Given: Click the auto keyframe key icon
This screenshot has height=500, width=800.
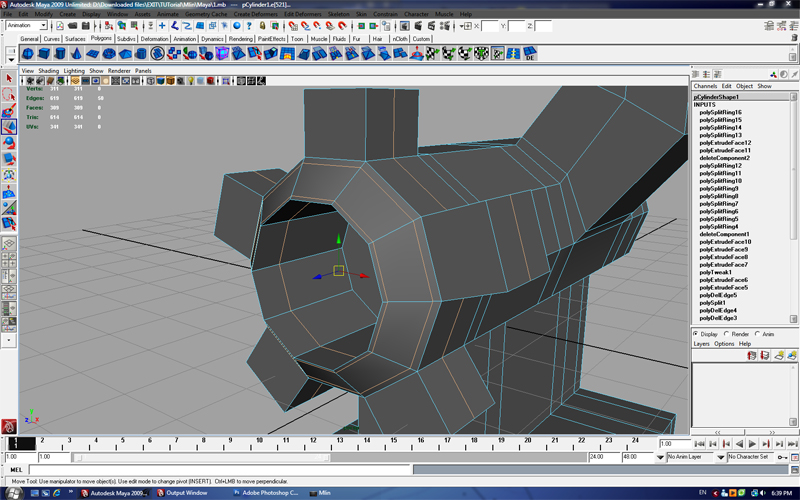Looking at the screenshot, I should coord(780,457).
